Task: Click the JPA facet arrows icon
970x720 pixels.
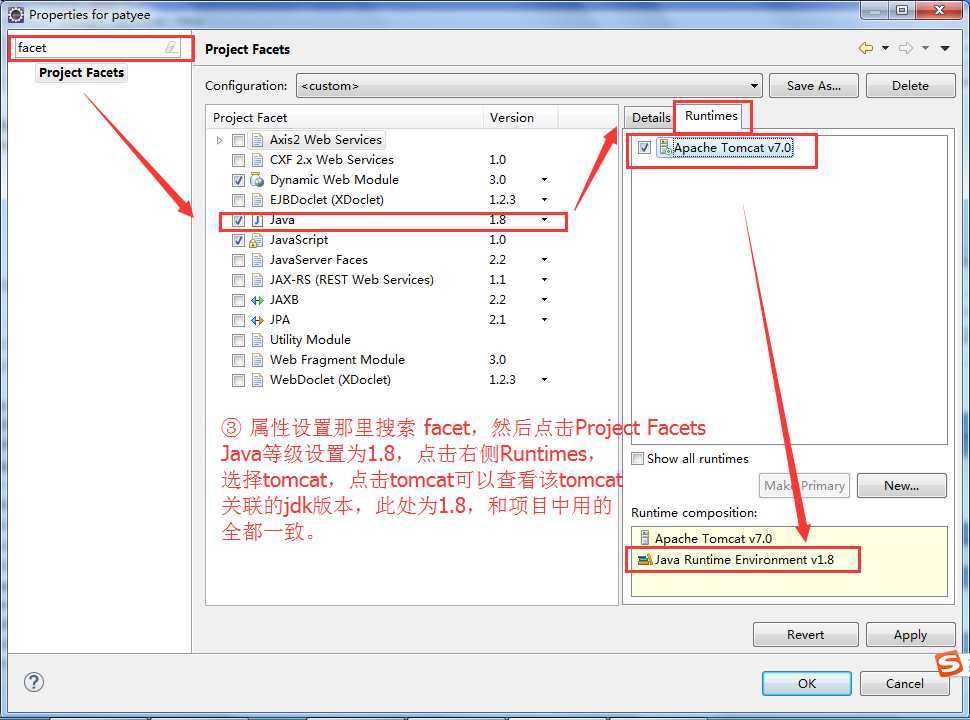Action: point(257,320)
